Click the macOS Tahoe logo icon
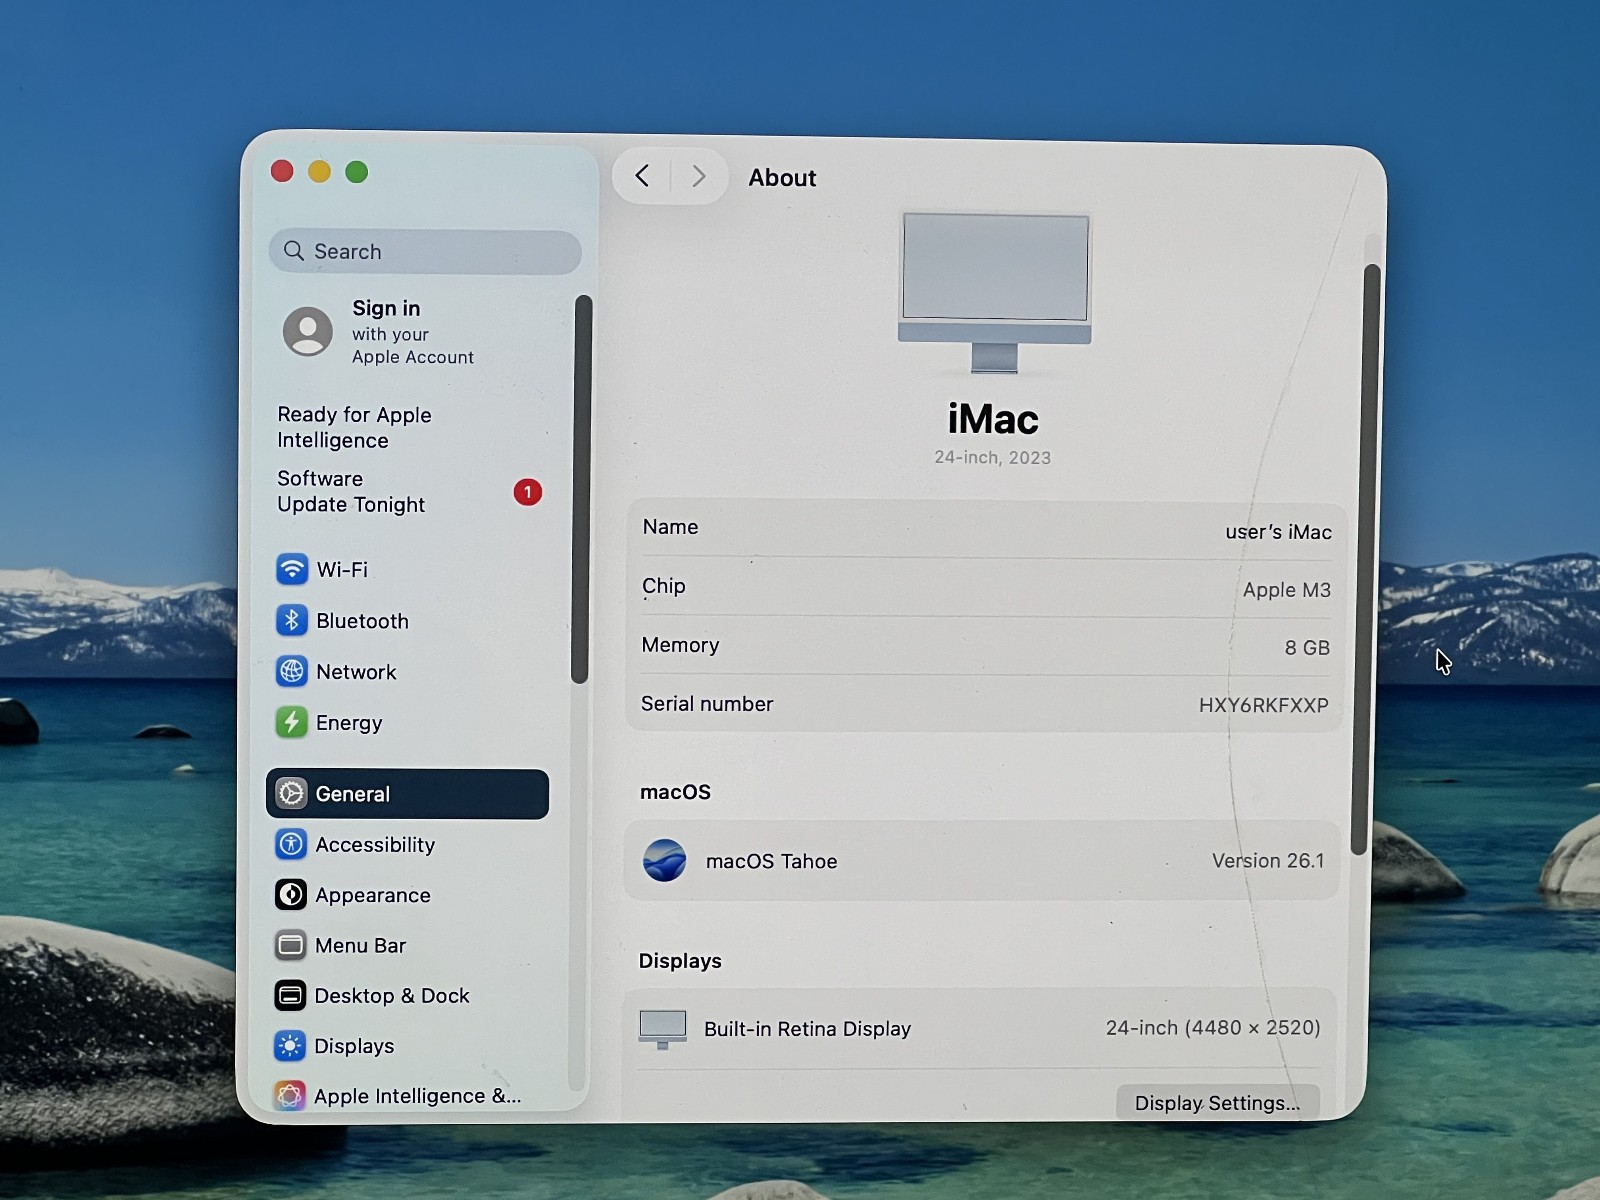Image resolution: width=1600 pixels, height=1200 pixels. pyautogui.click(x=664, y=860)
